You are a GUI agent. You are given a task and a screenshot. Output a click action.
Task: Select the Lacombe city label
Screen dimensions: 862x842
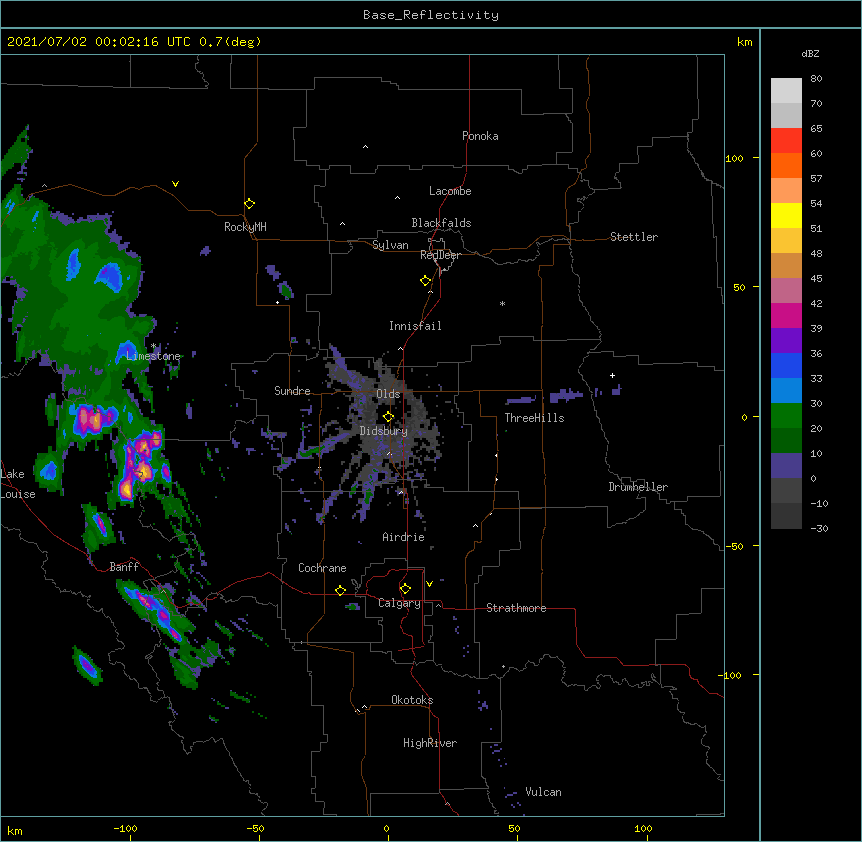pyautogui.click(x=450, y=191)
